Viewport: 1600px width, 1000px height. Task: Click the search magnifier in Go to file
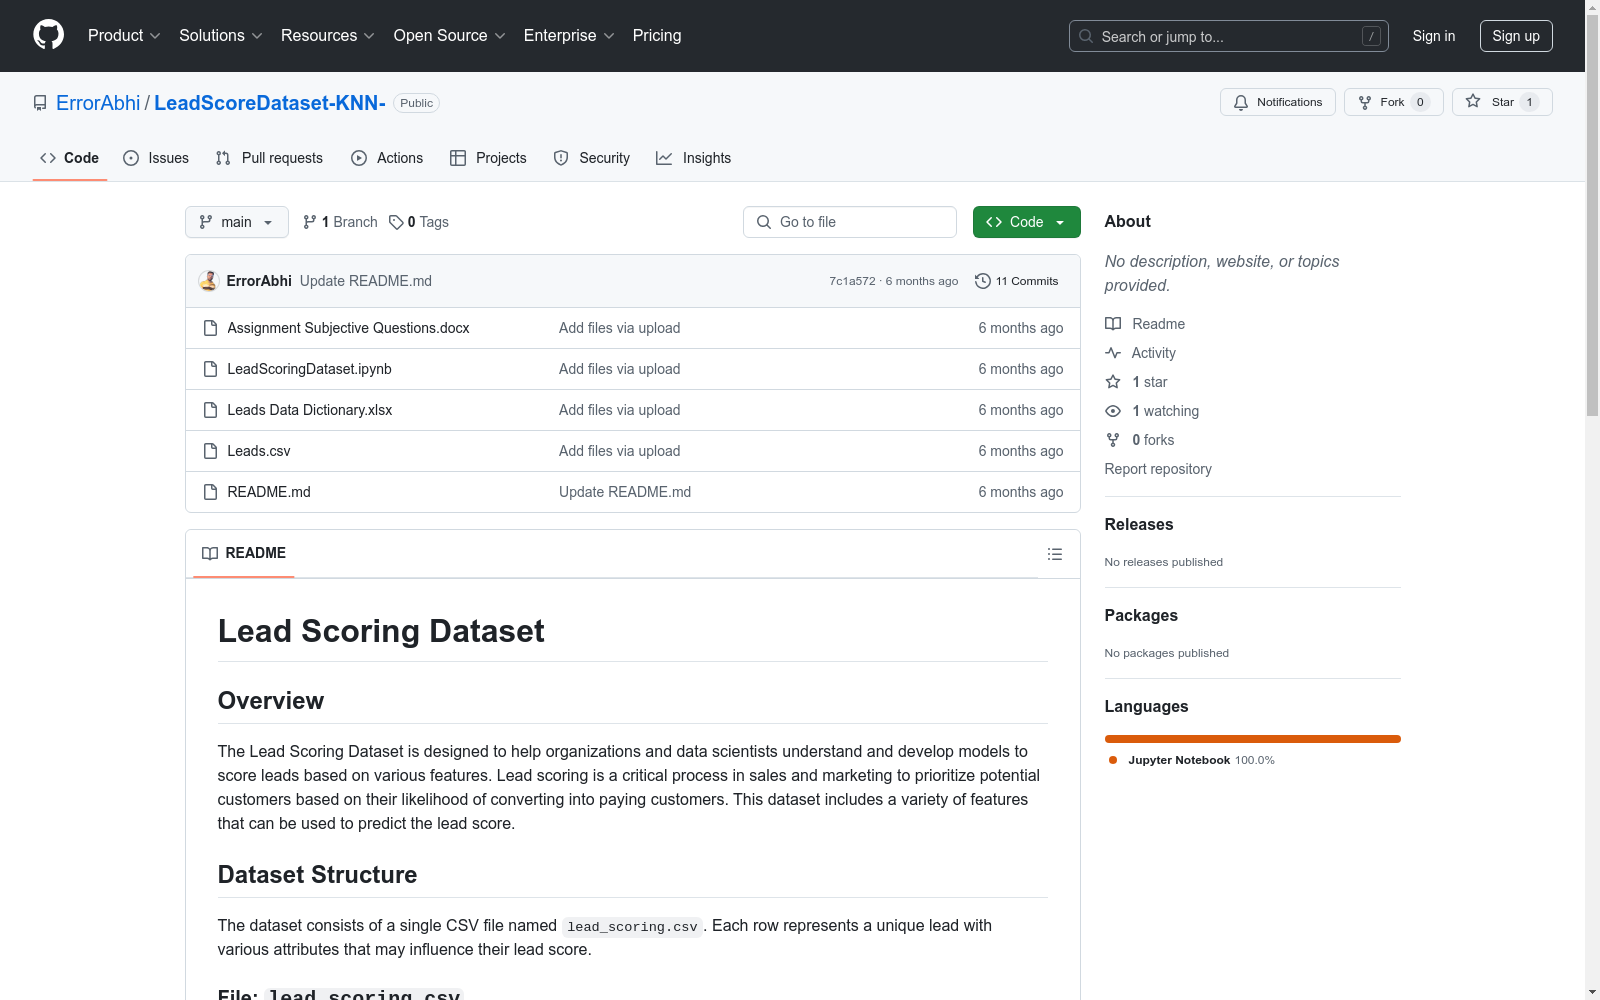click(764, 222)
